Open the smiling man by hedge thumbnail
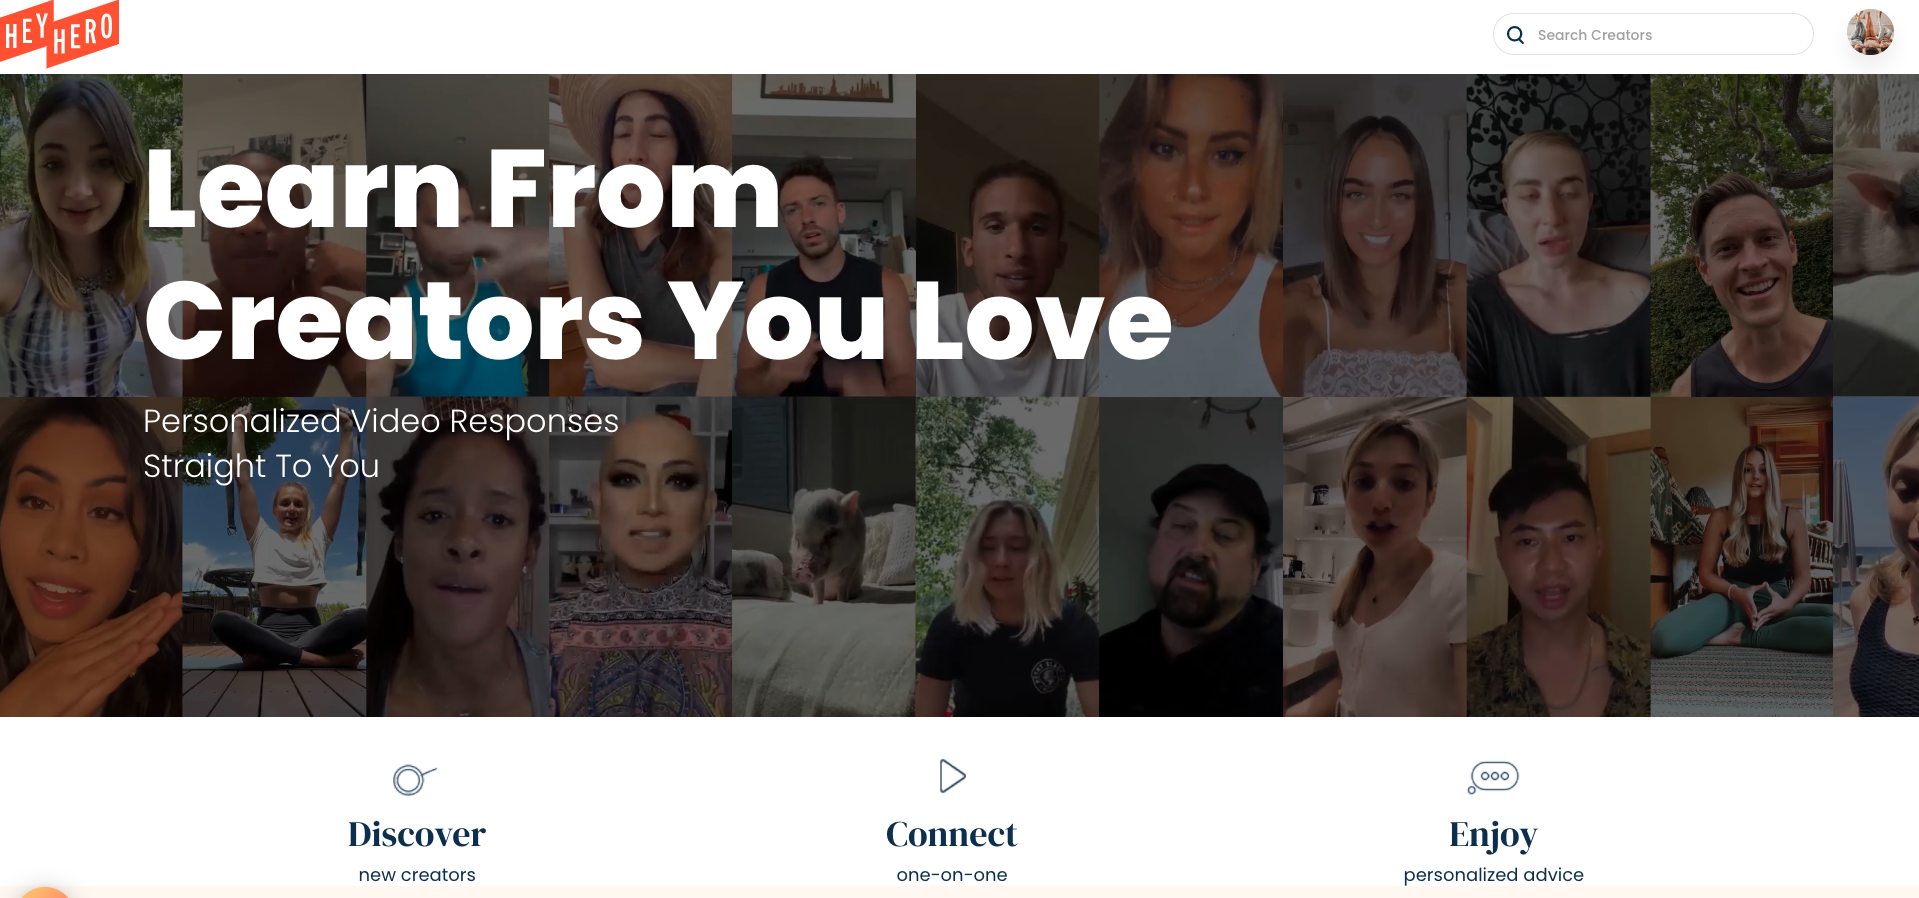 pos(1741,235)
